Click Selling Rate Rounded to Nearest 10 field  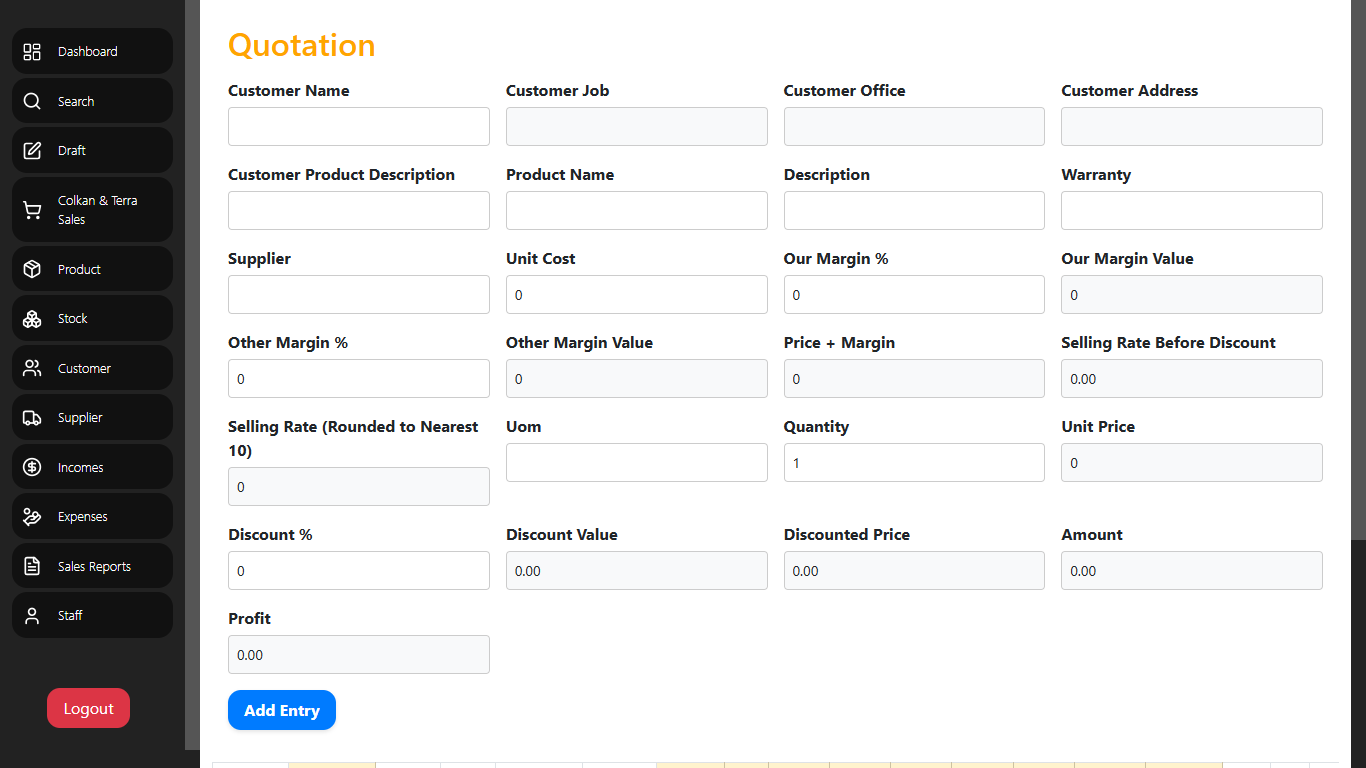pyautogui.click(x=359, y=487)
